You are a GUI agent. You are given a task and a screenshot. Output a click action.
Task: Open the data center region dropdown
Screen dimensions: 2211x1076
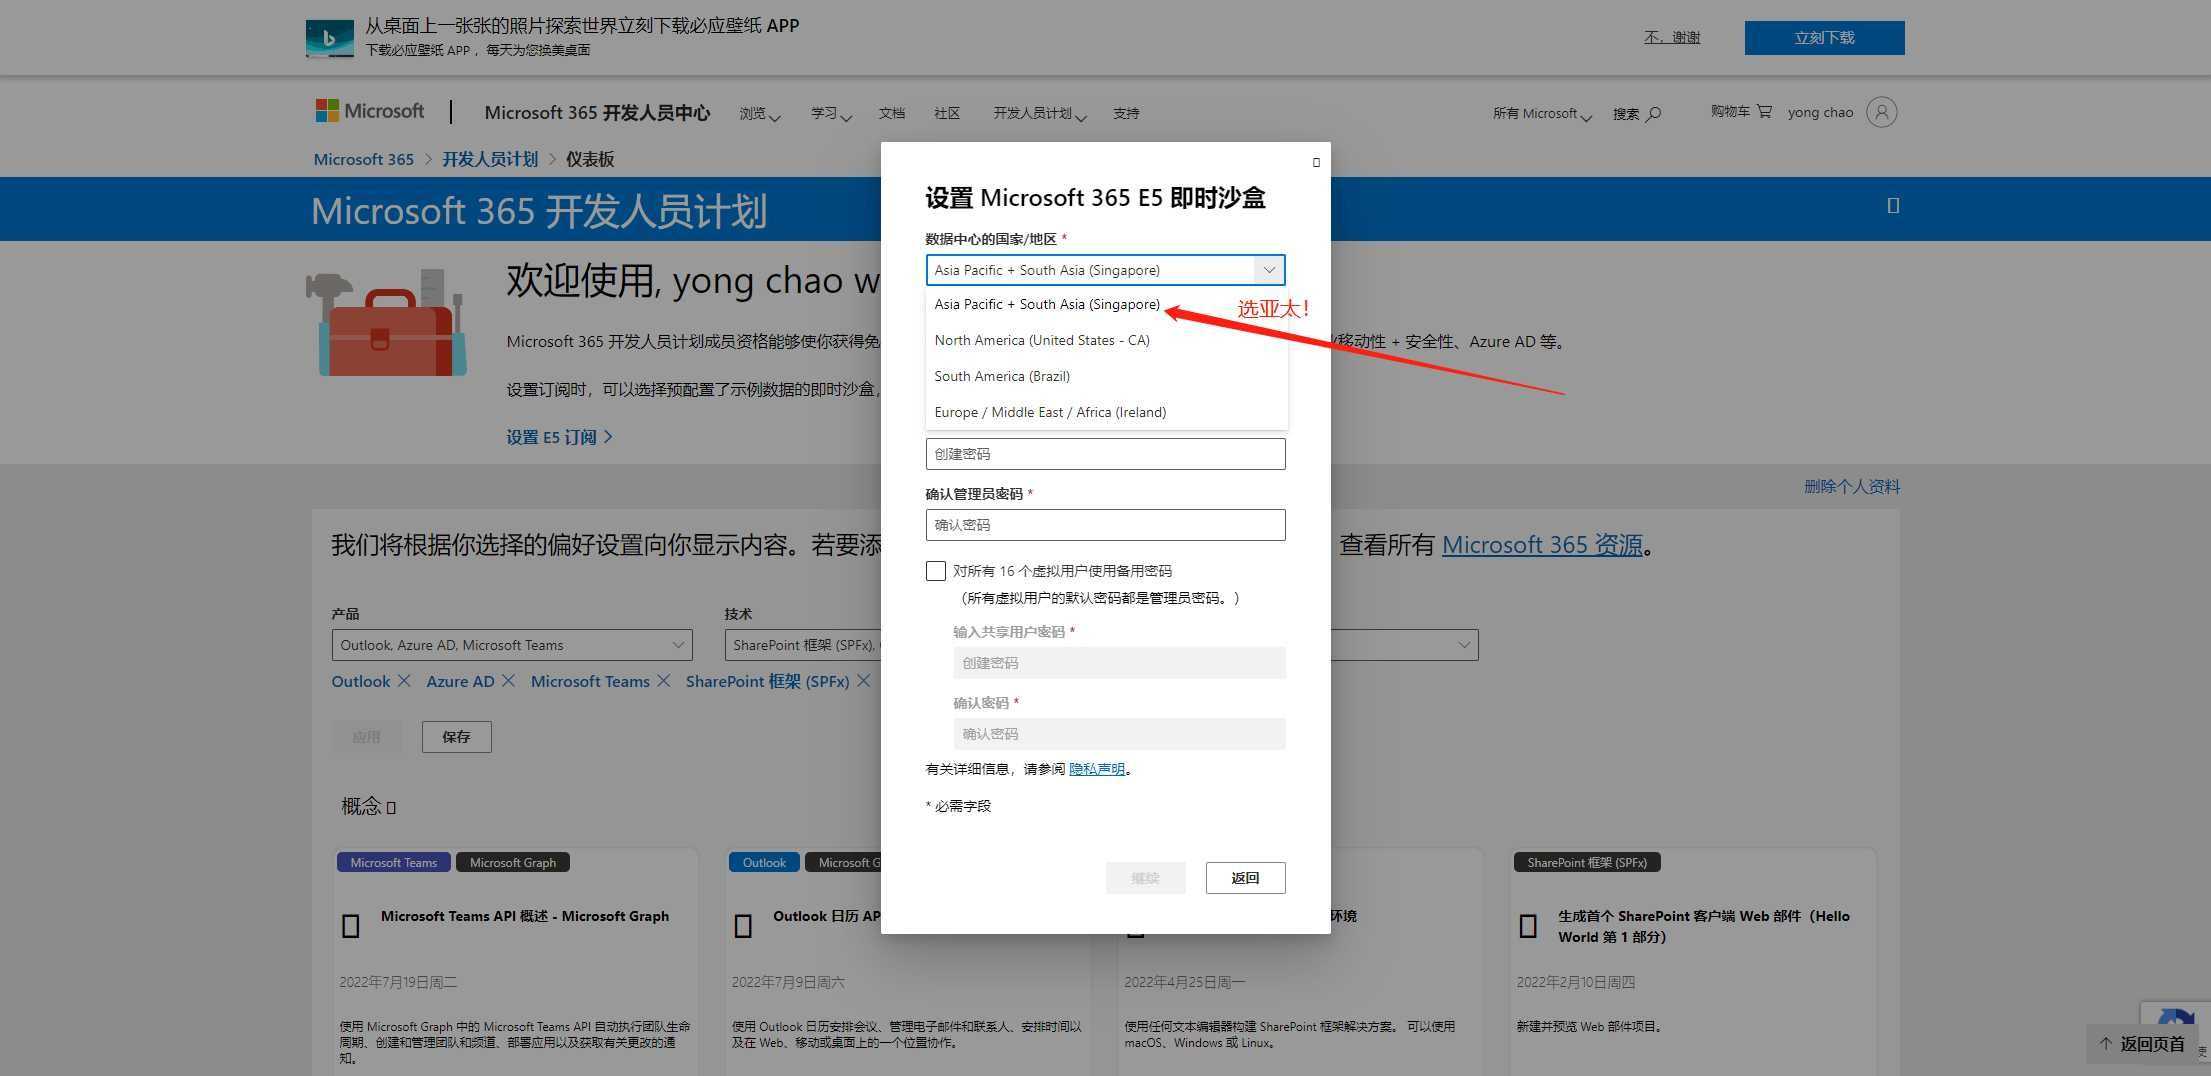point(1105,270)
